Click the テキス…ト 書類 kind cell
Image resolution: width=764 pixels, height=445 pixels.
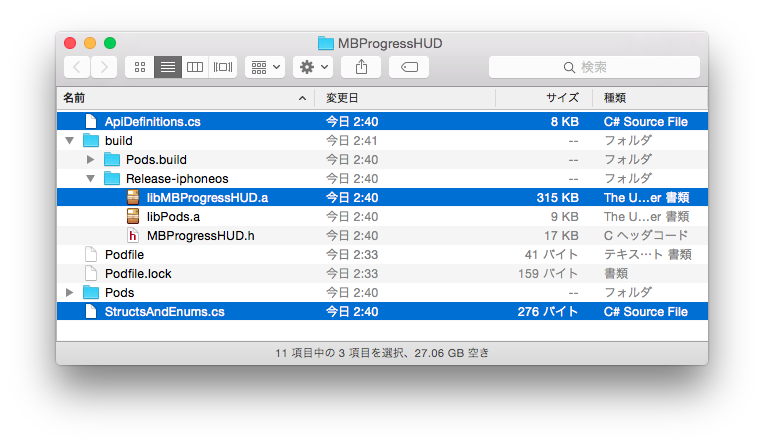tap(648, 255)
